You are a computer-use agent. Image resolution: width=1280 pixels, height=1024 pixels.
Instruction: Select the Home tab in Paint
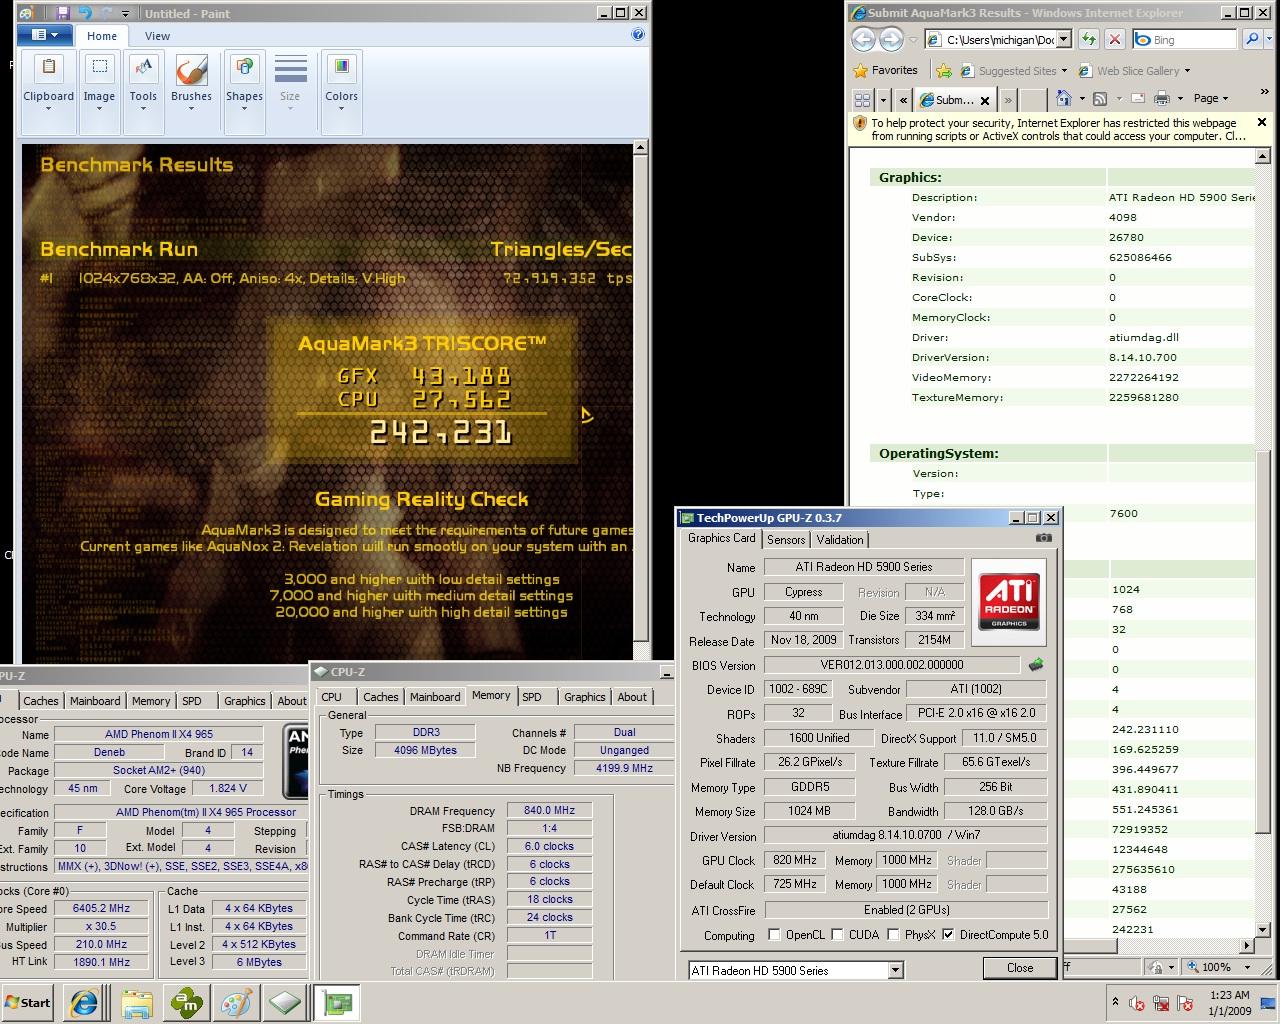click(x=102, y=35)
